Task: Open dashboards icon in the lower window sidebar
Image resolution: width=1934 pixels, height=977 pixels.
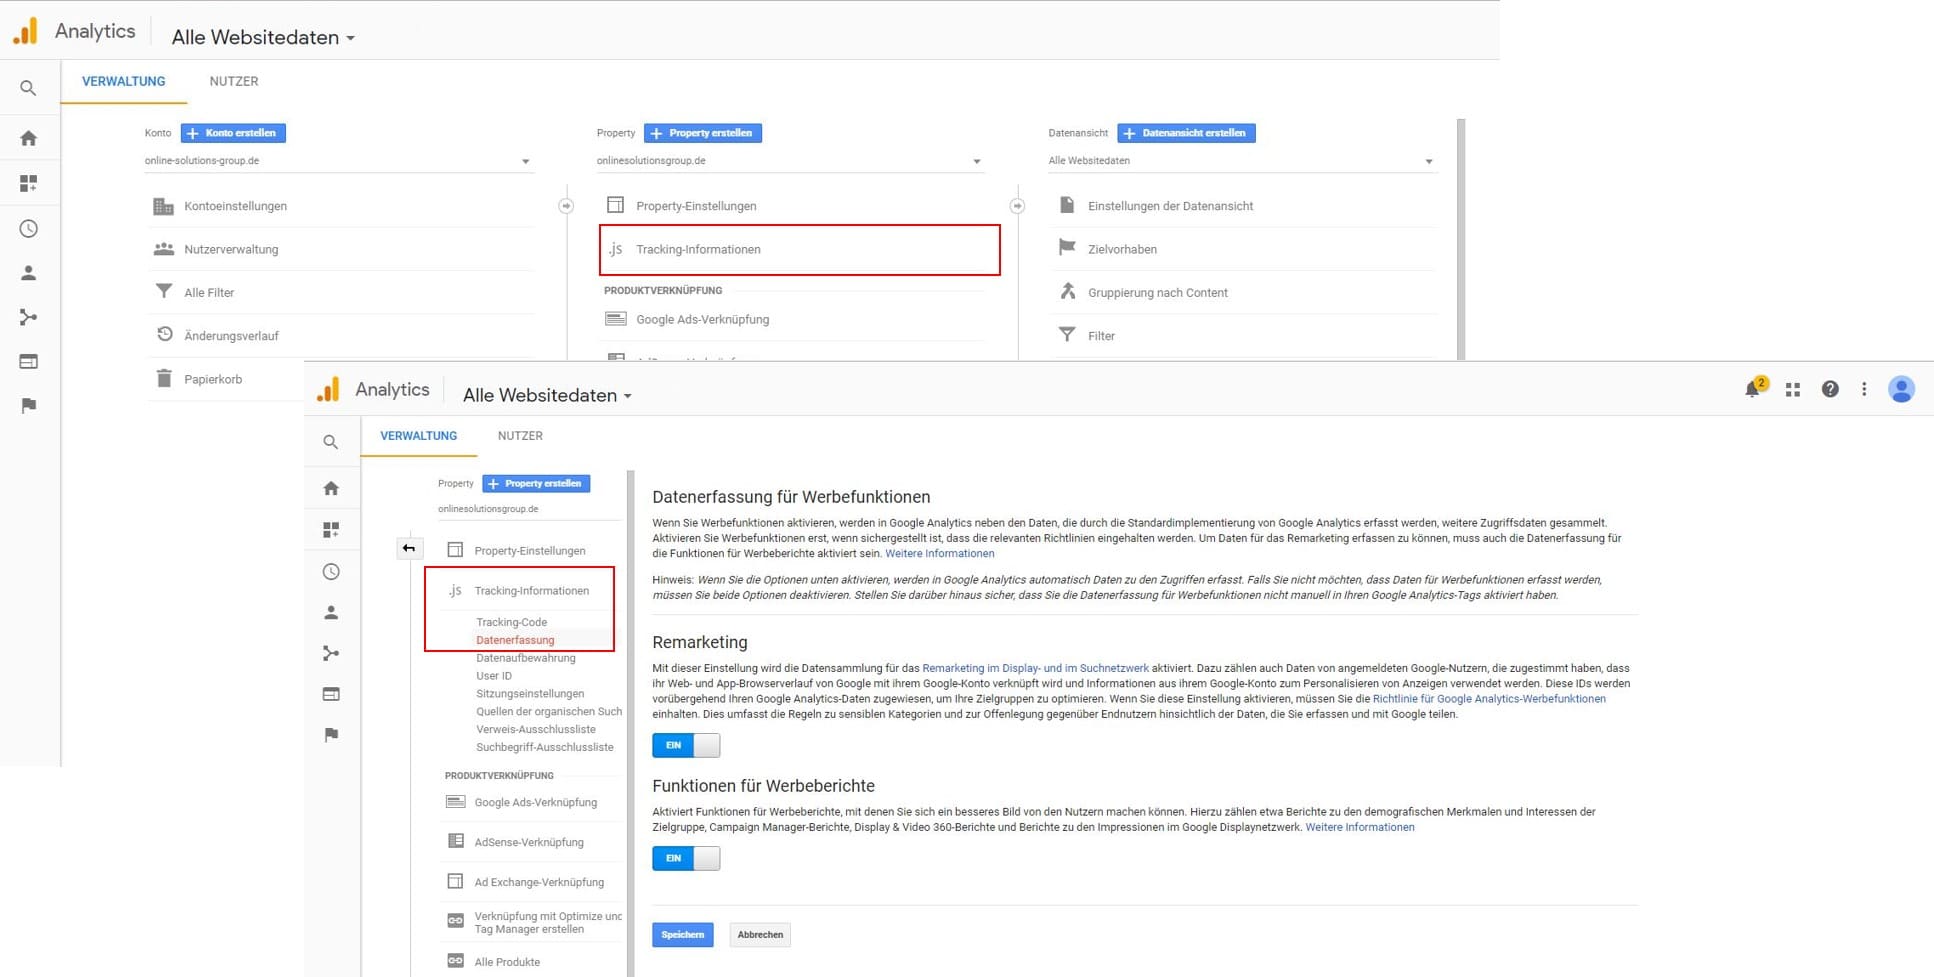Action: pyautogui.click(x=331, y=530)
